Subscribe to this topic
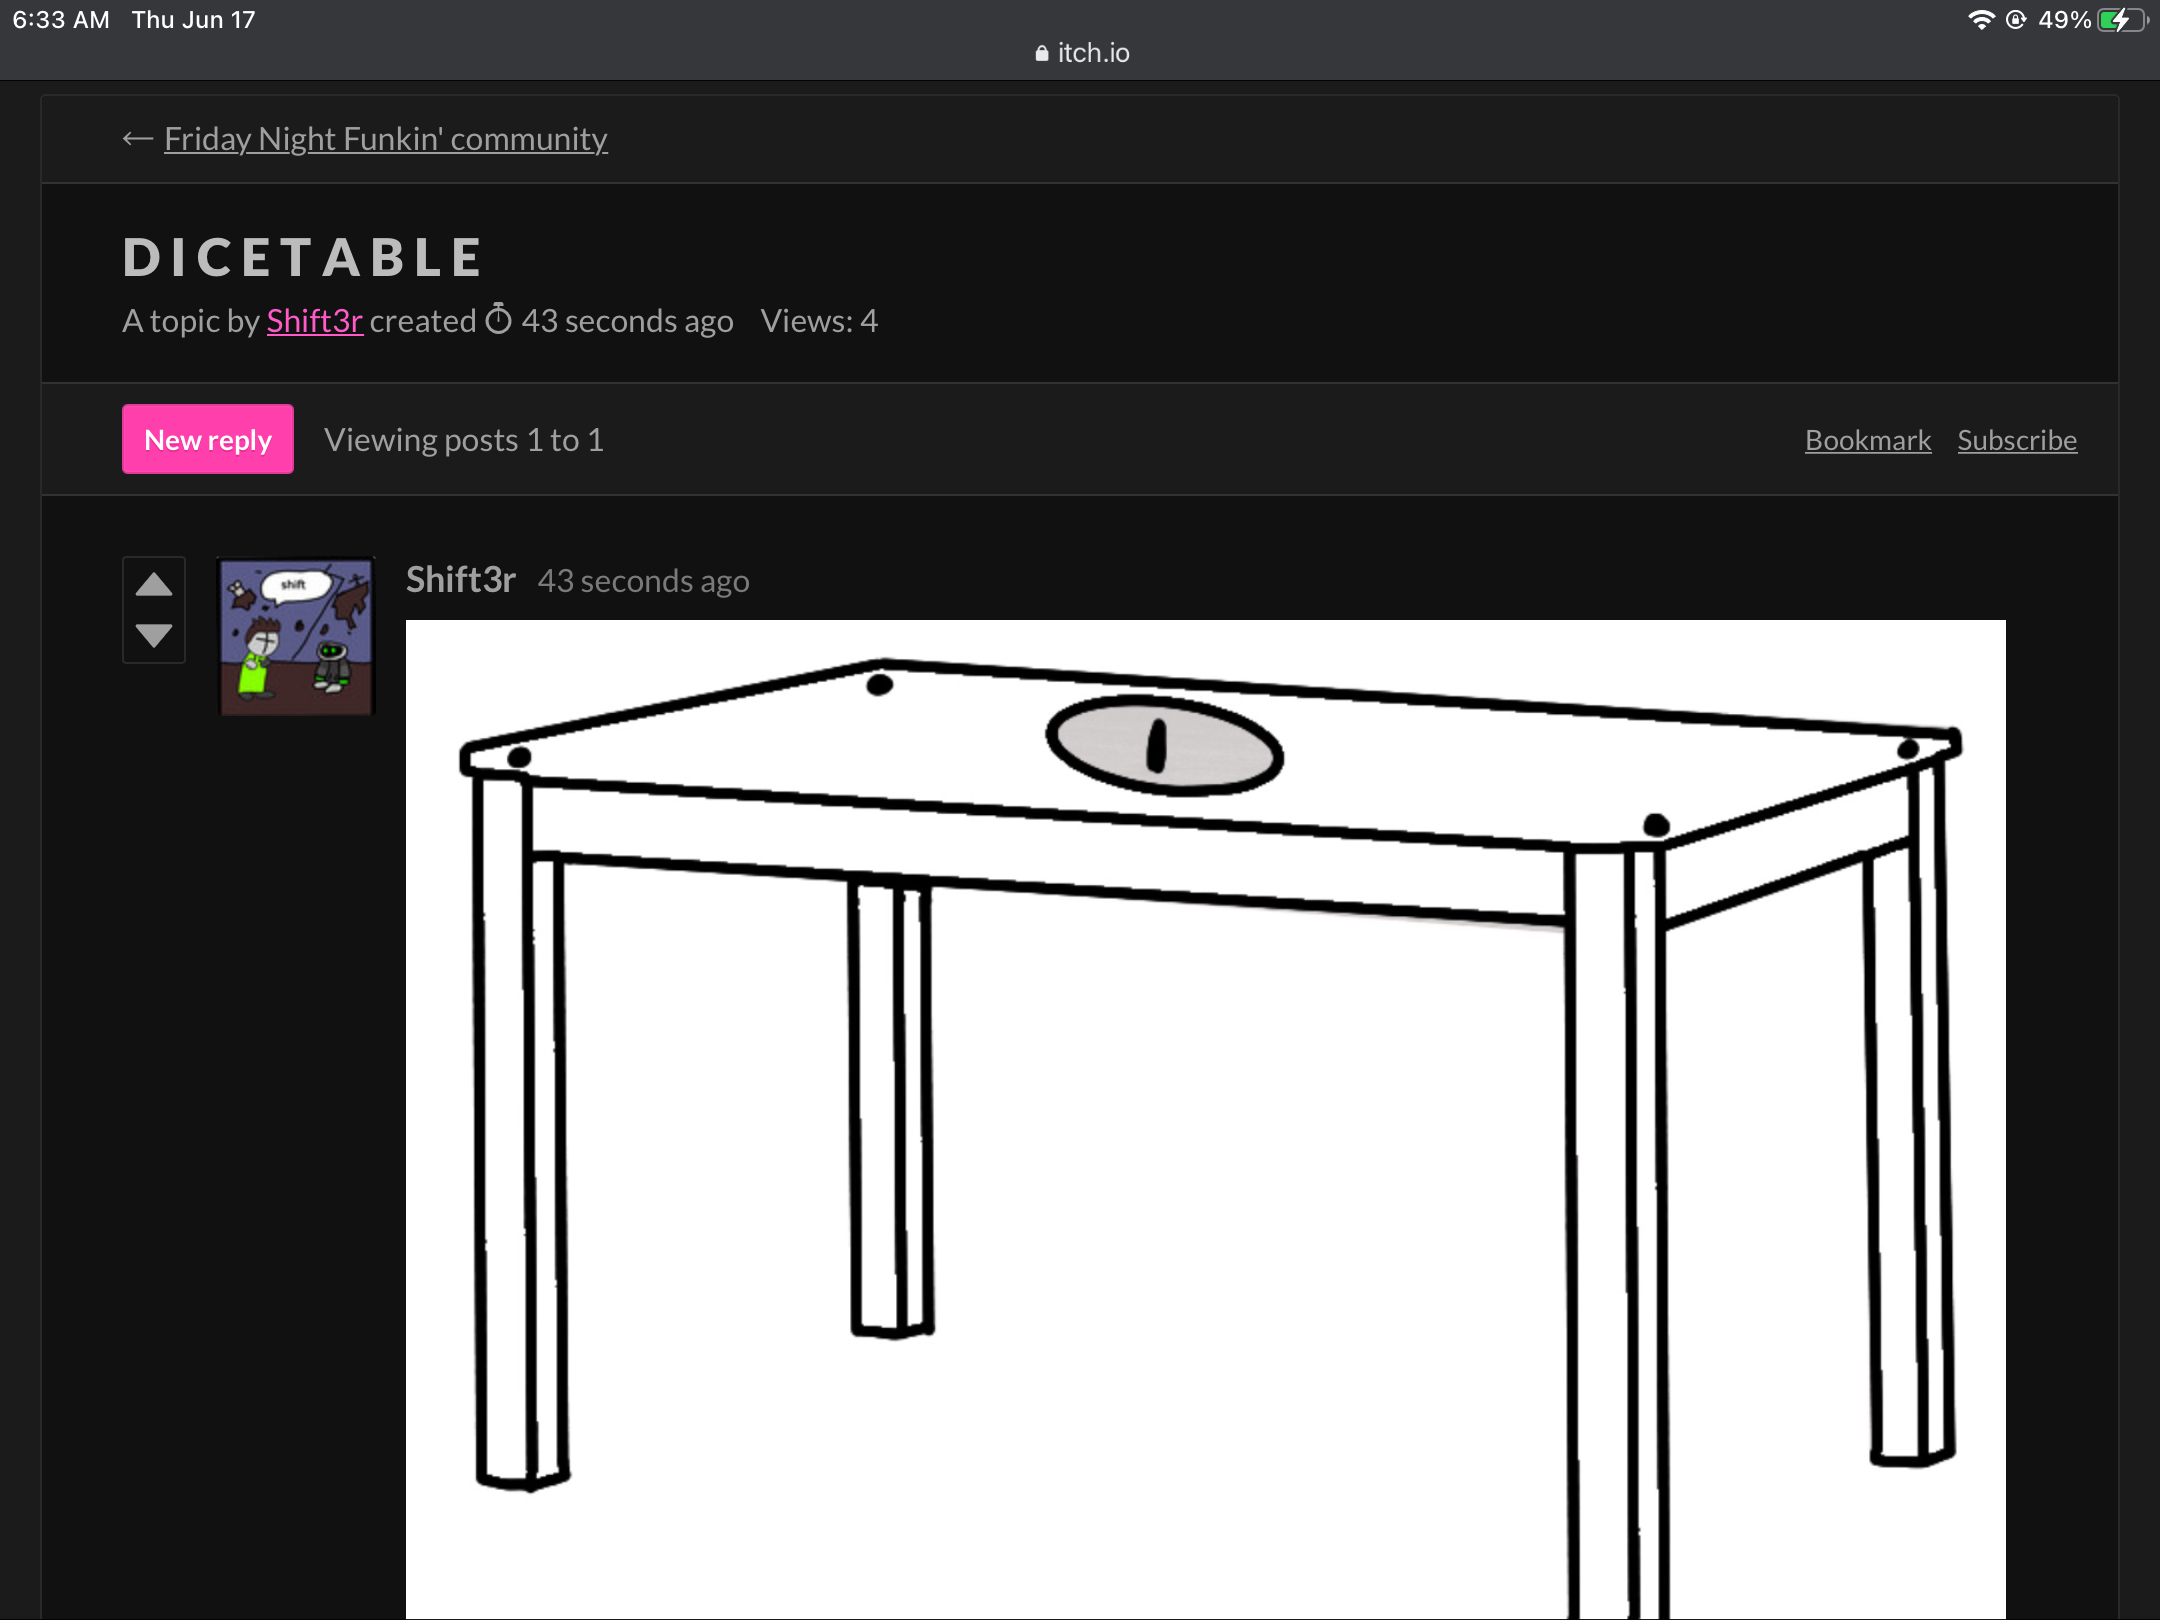2160x1620 pixels. click(2016, 440)
